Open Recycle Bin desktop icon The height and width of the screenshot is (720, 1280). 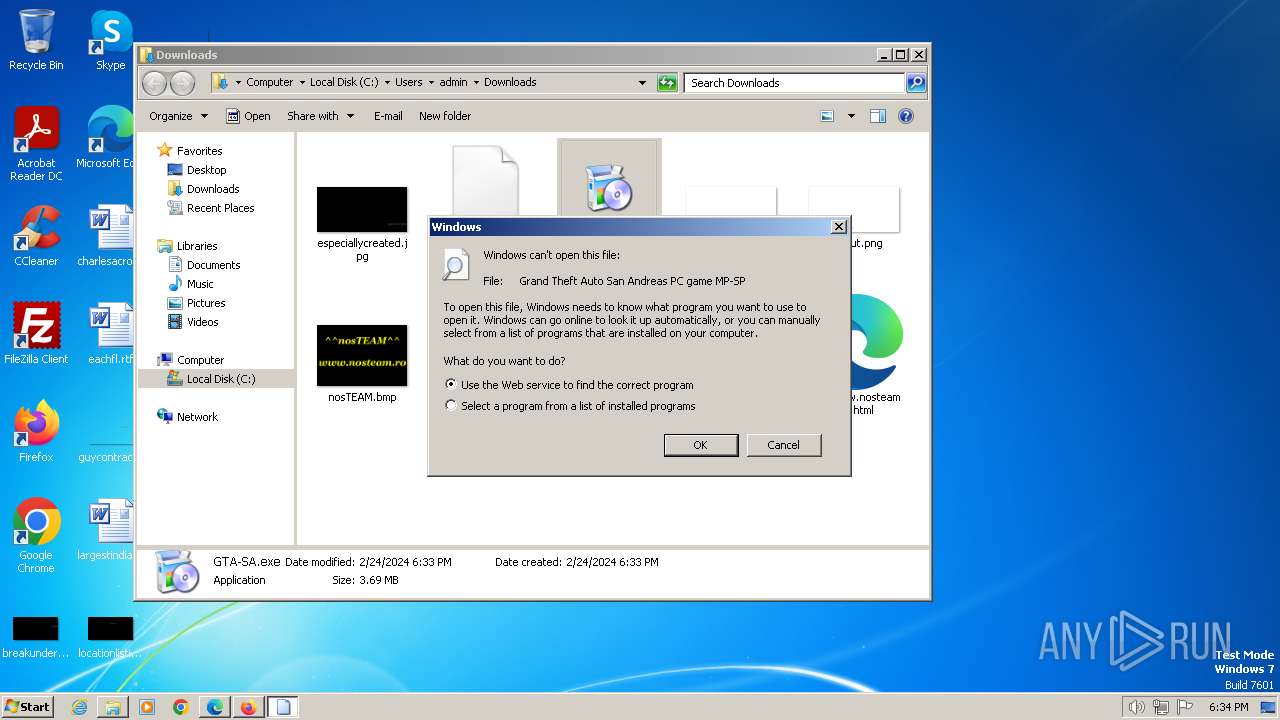pyautogui.click(x=36, y=40)
